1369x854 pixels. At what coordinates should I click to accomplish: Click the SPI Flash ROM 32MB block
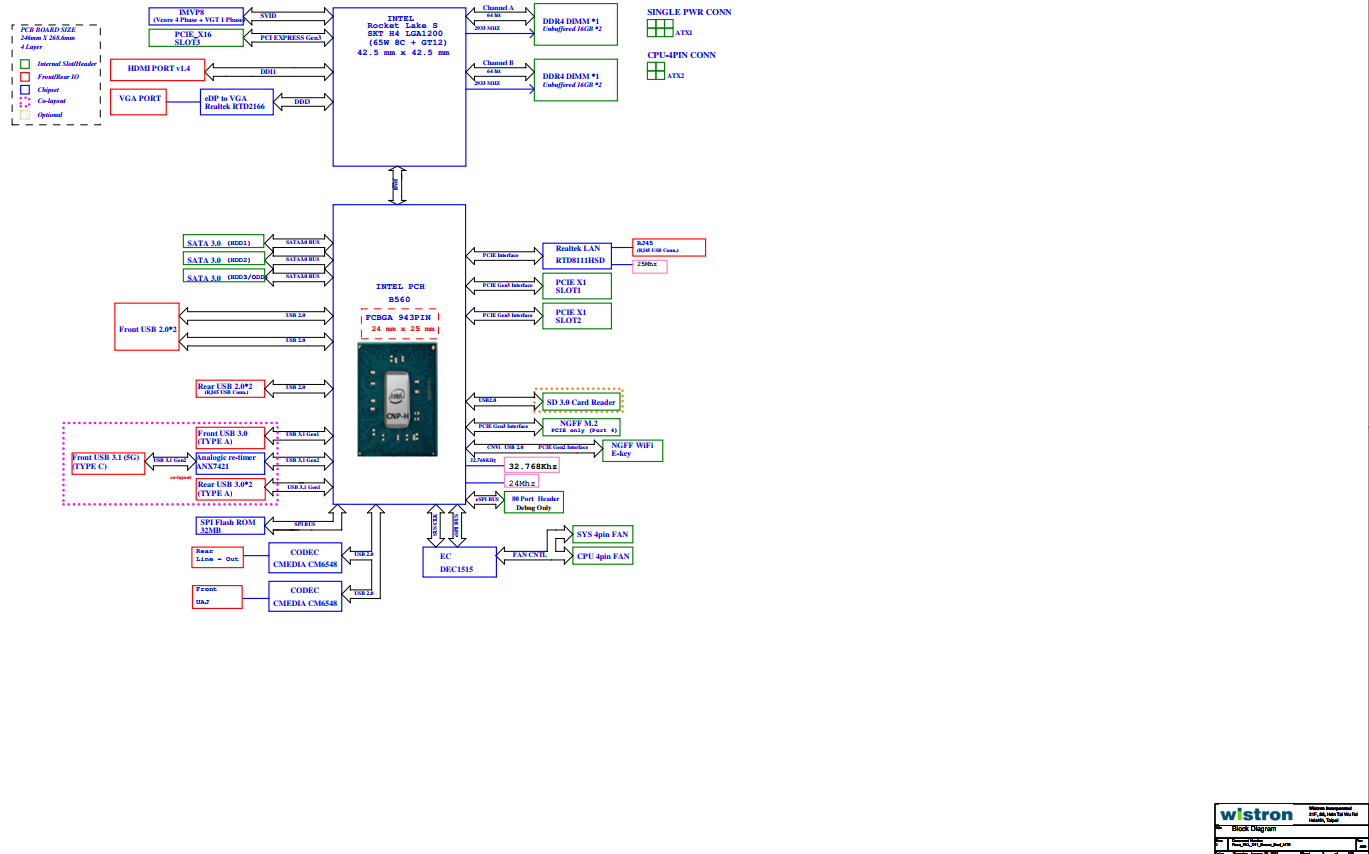(x=230, y=526)
